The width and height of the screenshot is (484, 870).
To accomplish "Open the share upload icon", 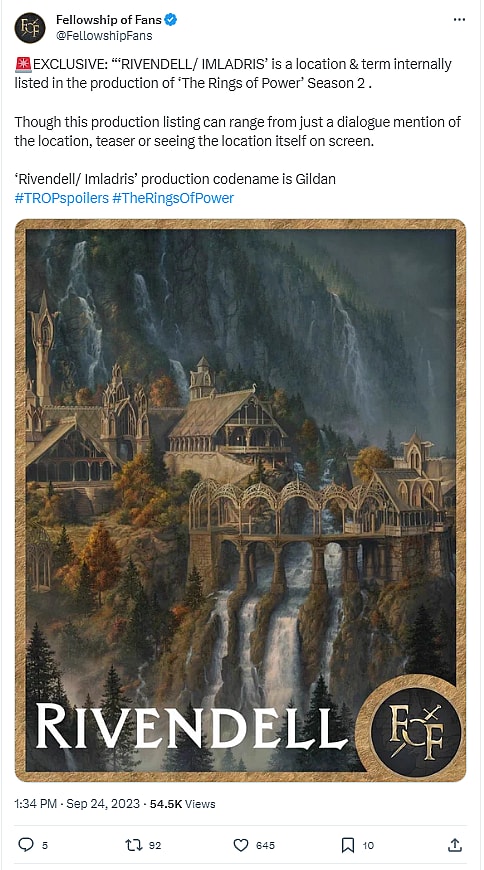I will click(455, 844).
